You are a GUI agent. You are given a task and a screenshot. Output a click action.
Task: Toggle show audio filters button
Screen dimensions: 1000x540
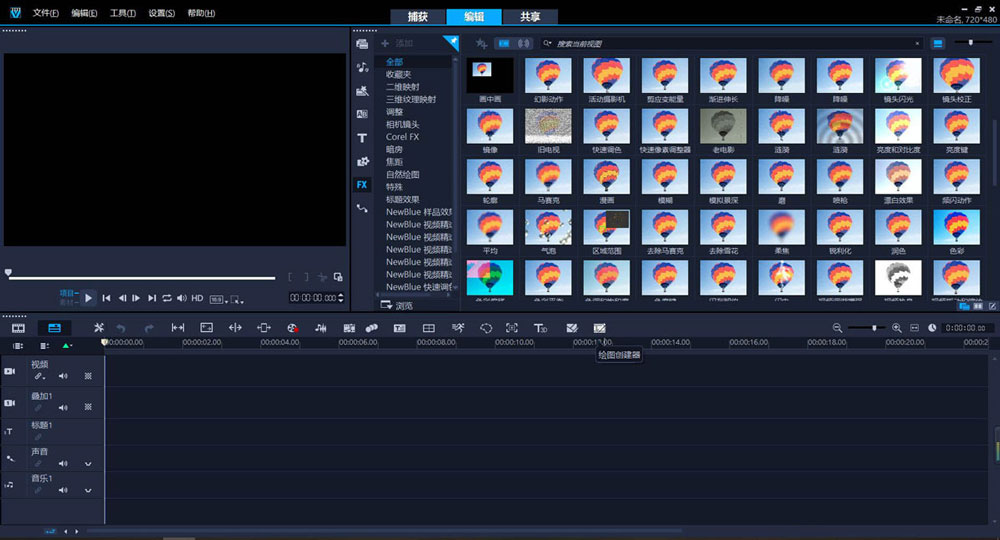(x=524, y=43)
